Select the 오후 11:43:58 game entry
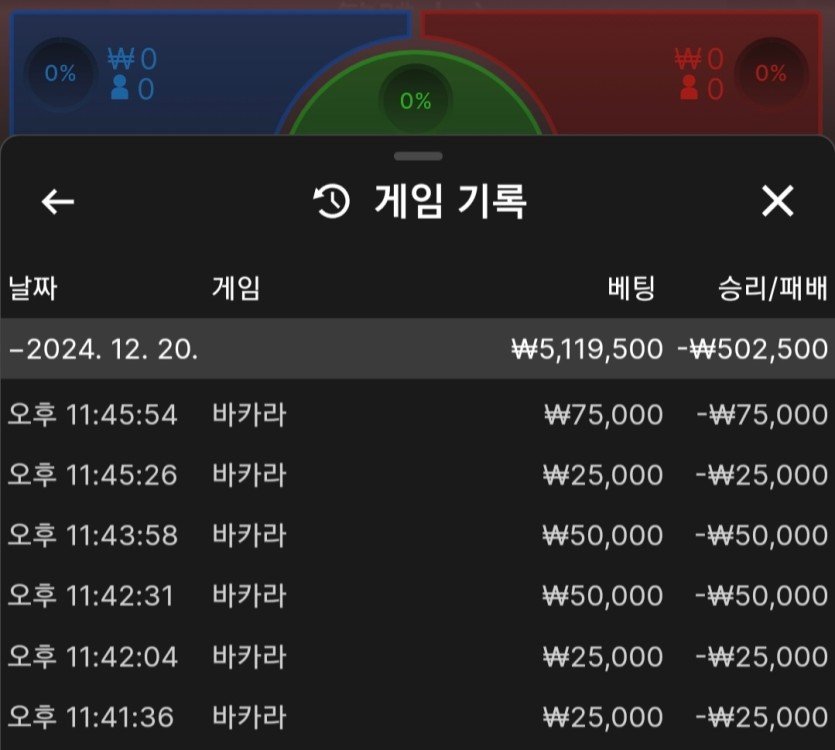This screenshot has height=750, width=835. tap(418, 535)
